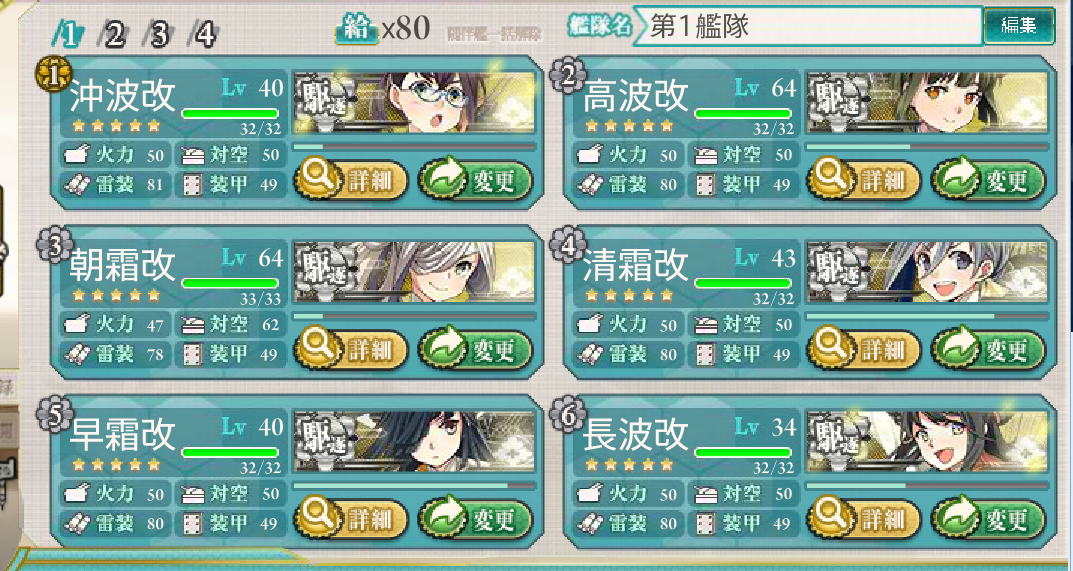Click the 給 supply icon
The height and width of the screenshot is (571, 1073).
(x=357, y=29)
